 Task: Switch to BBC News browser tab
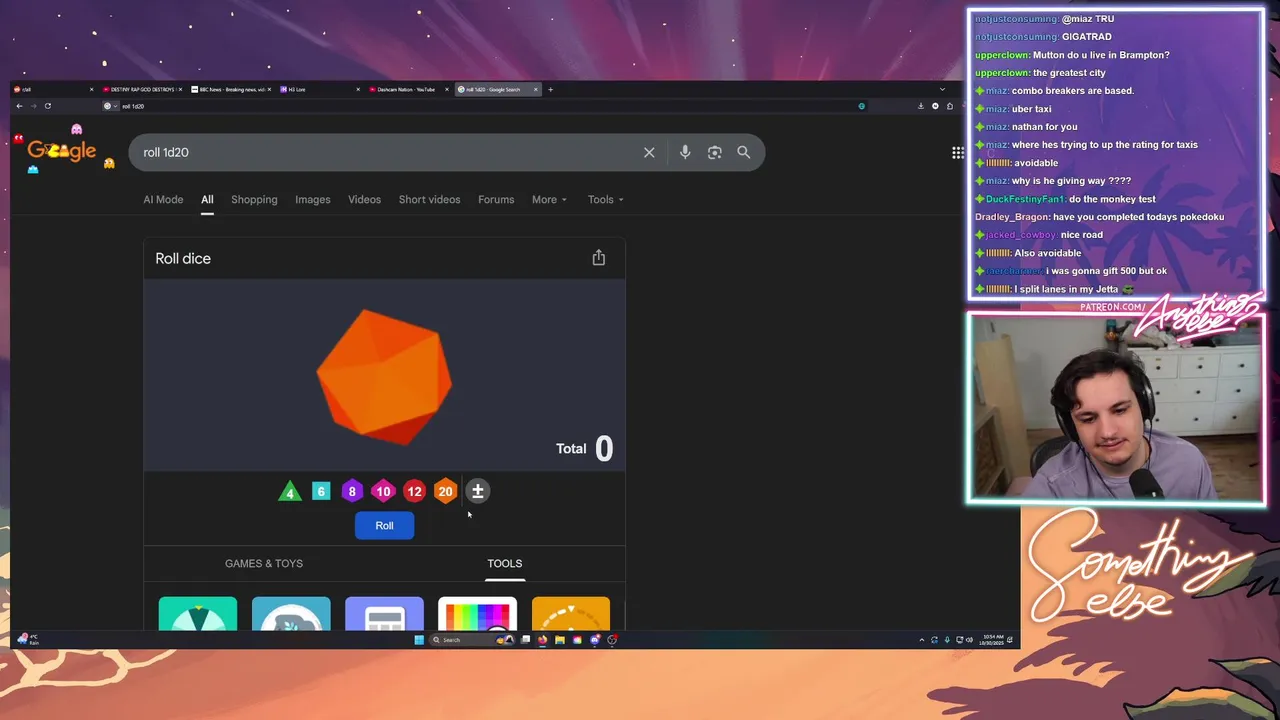coord(230,89)
